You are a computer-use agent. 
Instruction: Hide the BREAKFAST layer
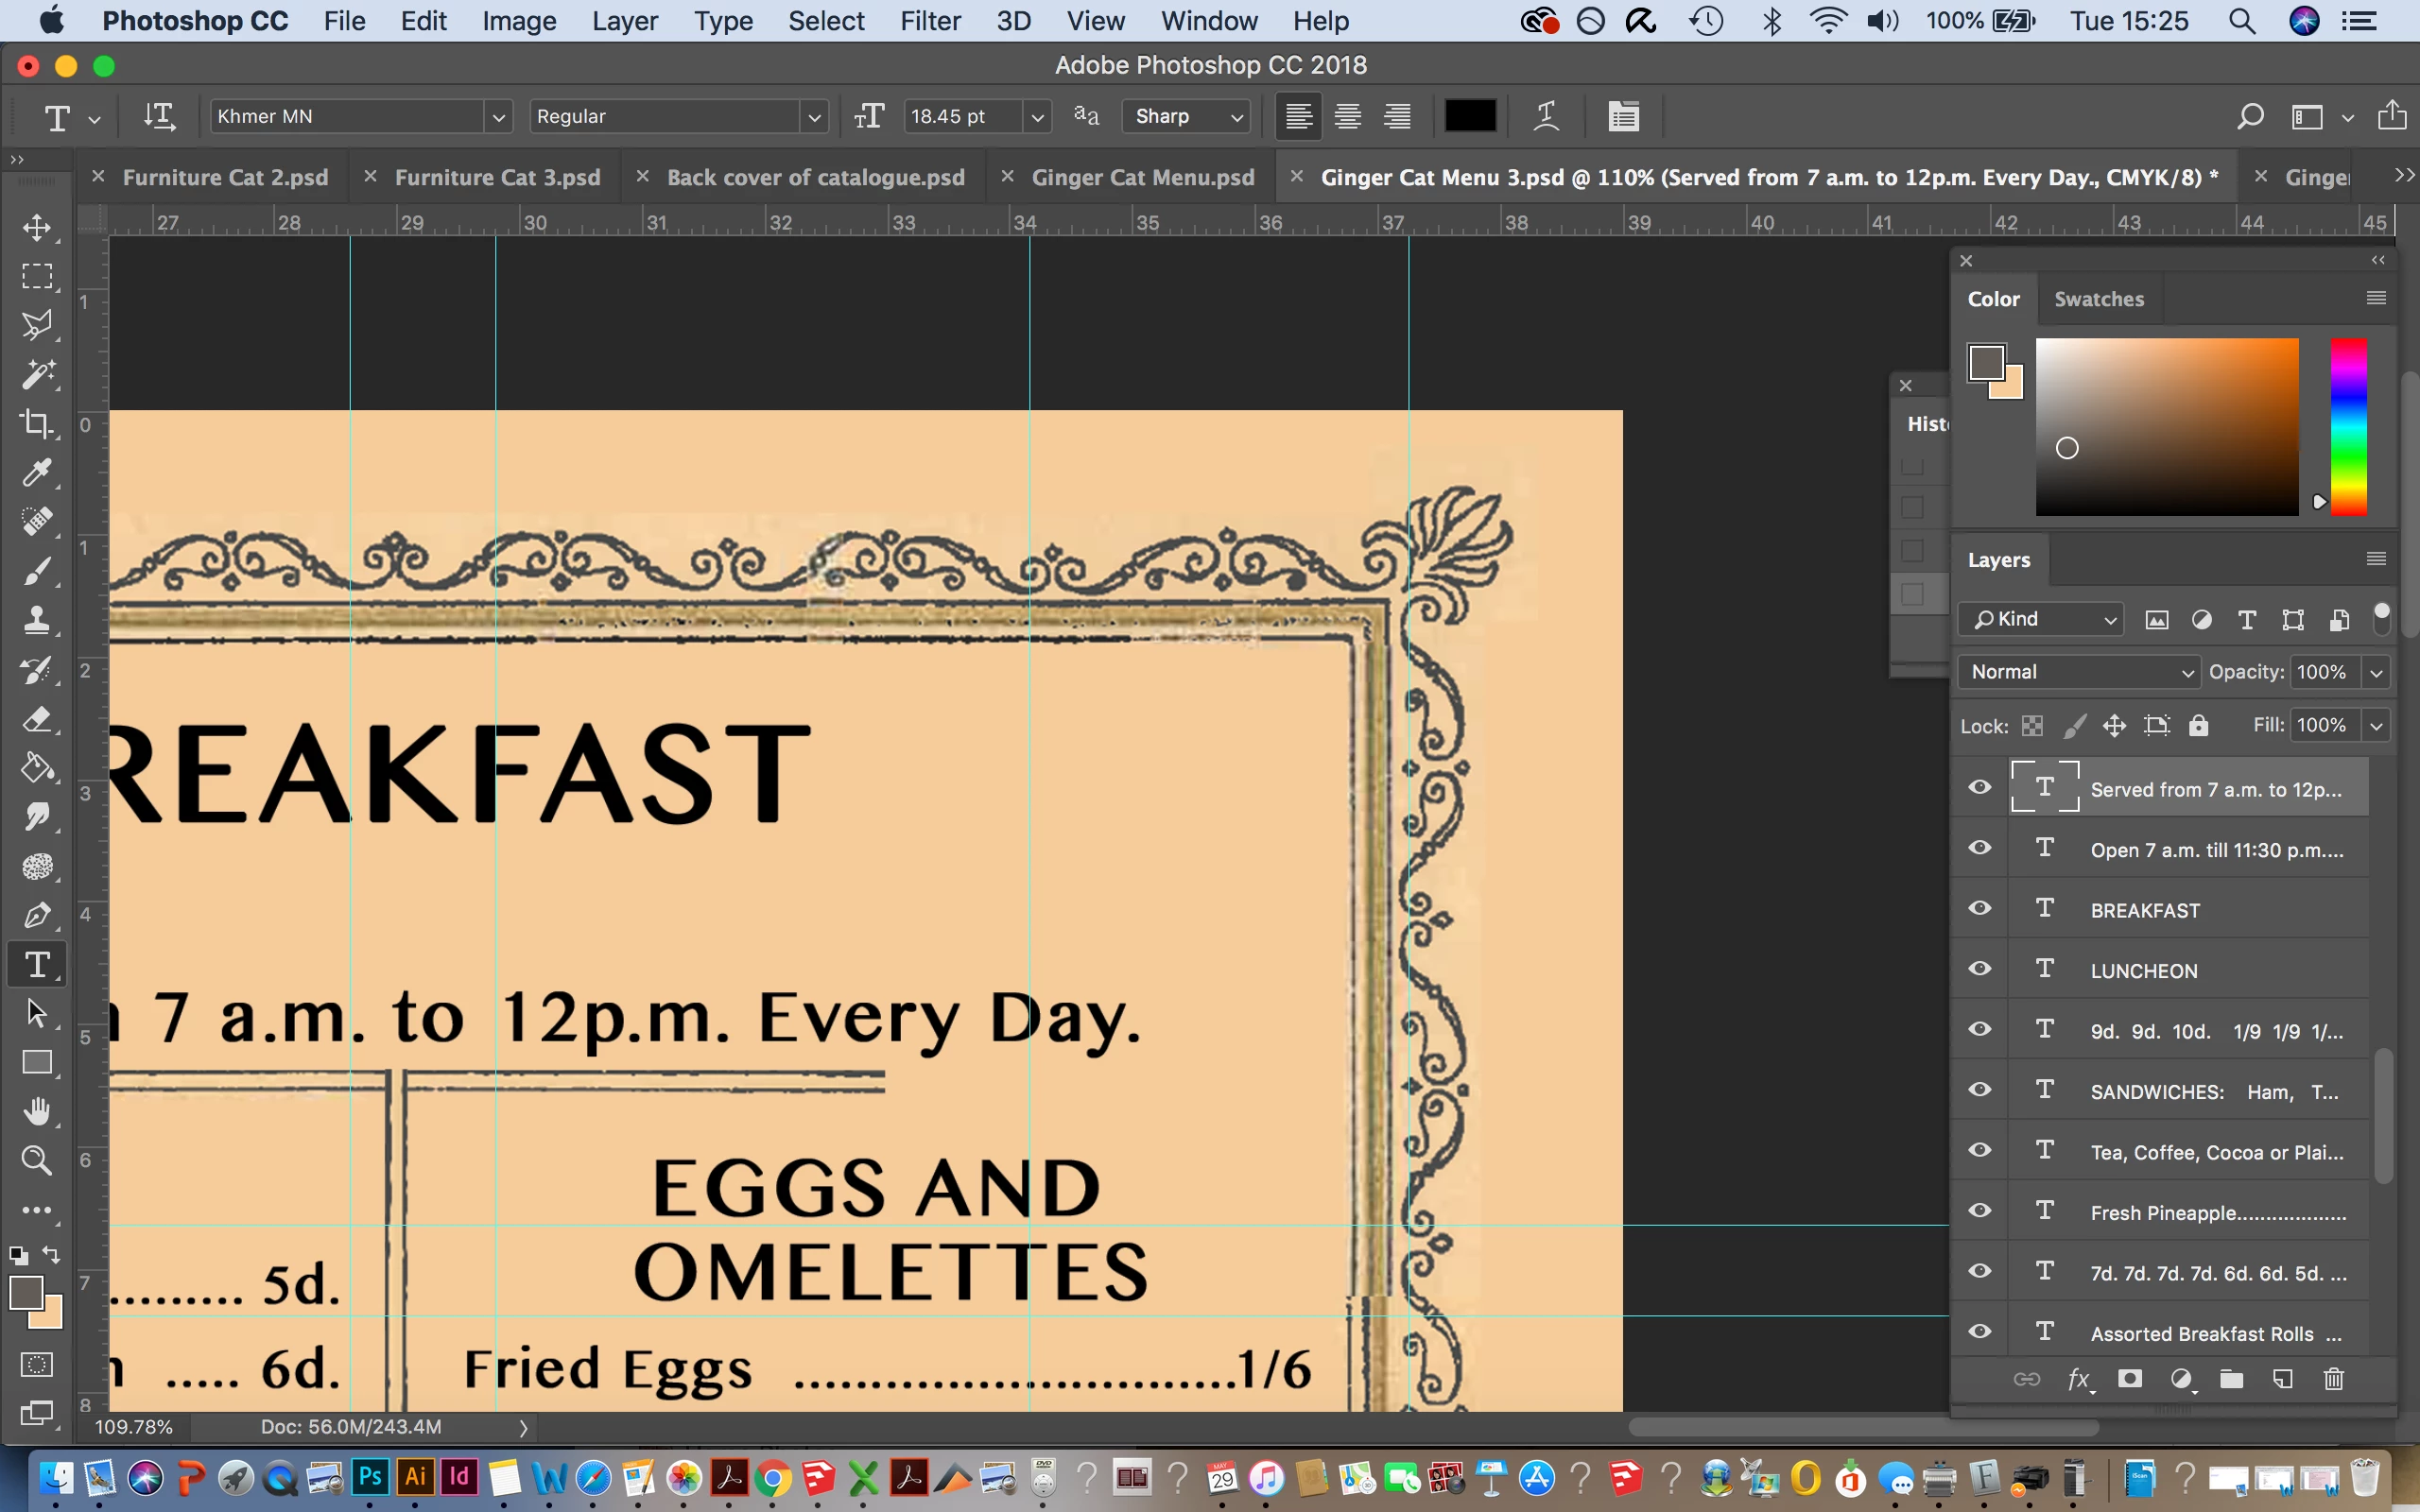coord(1980,909)
